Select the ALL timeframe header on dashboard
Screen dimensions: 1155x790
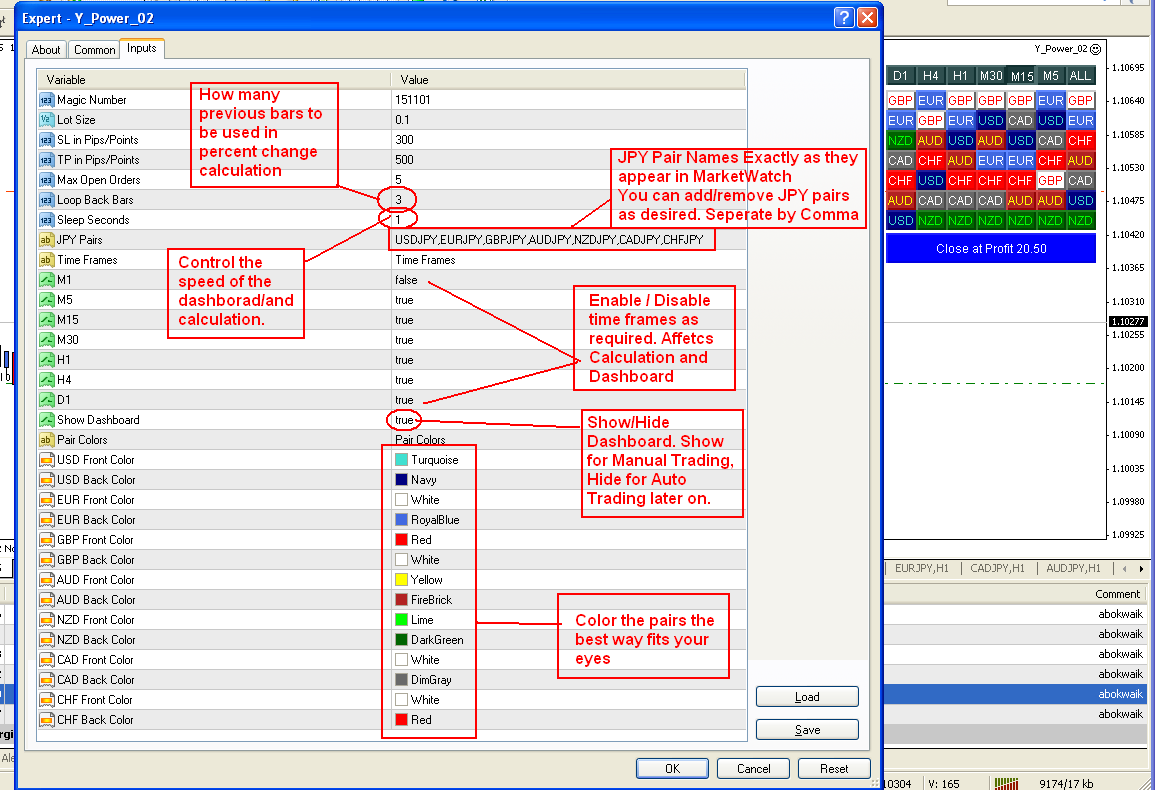click(x=1080, y=75)
